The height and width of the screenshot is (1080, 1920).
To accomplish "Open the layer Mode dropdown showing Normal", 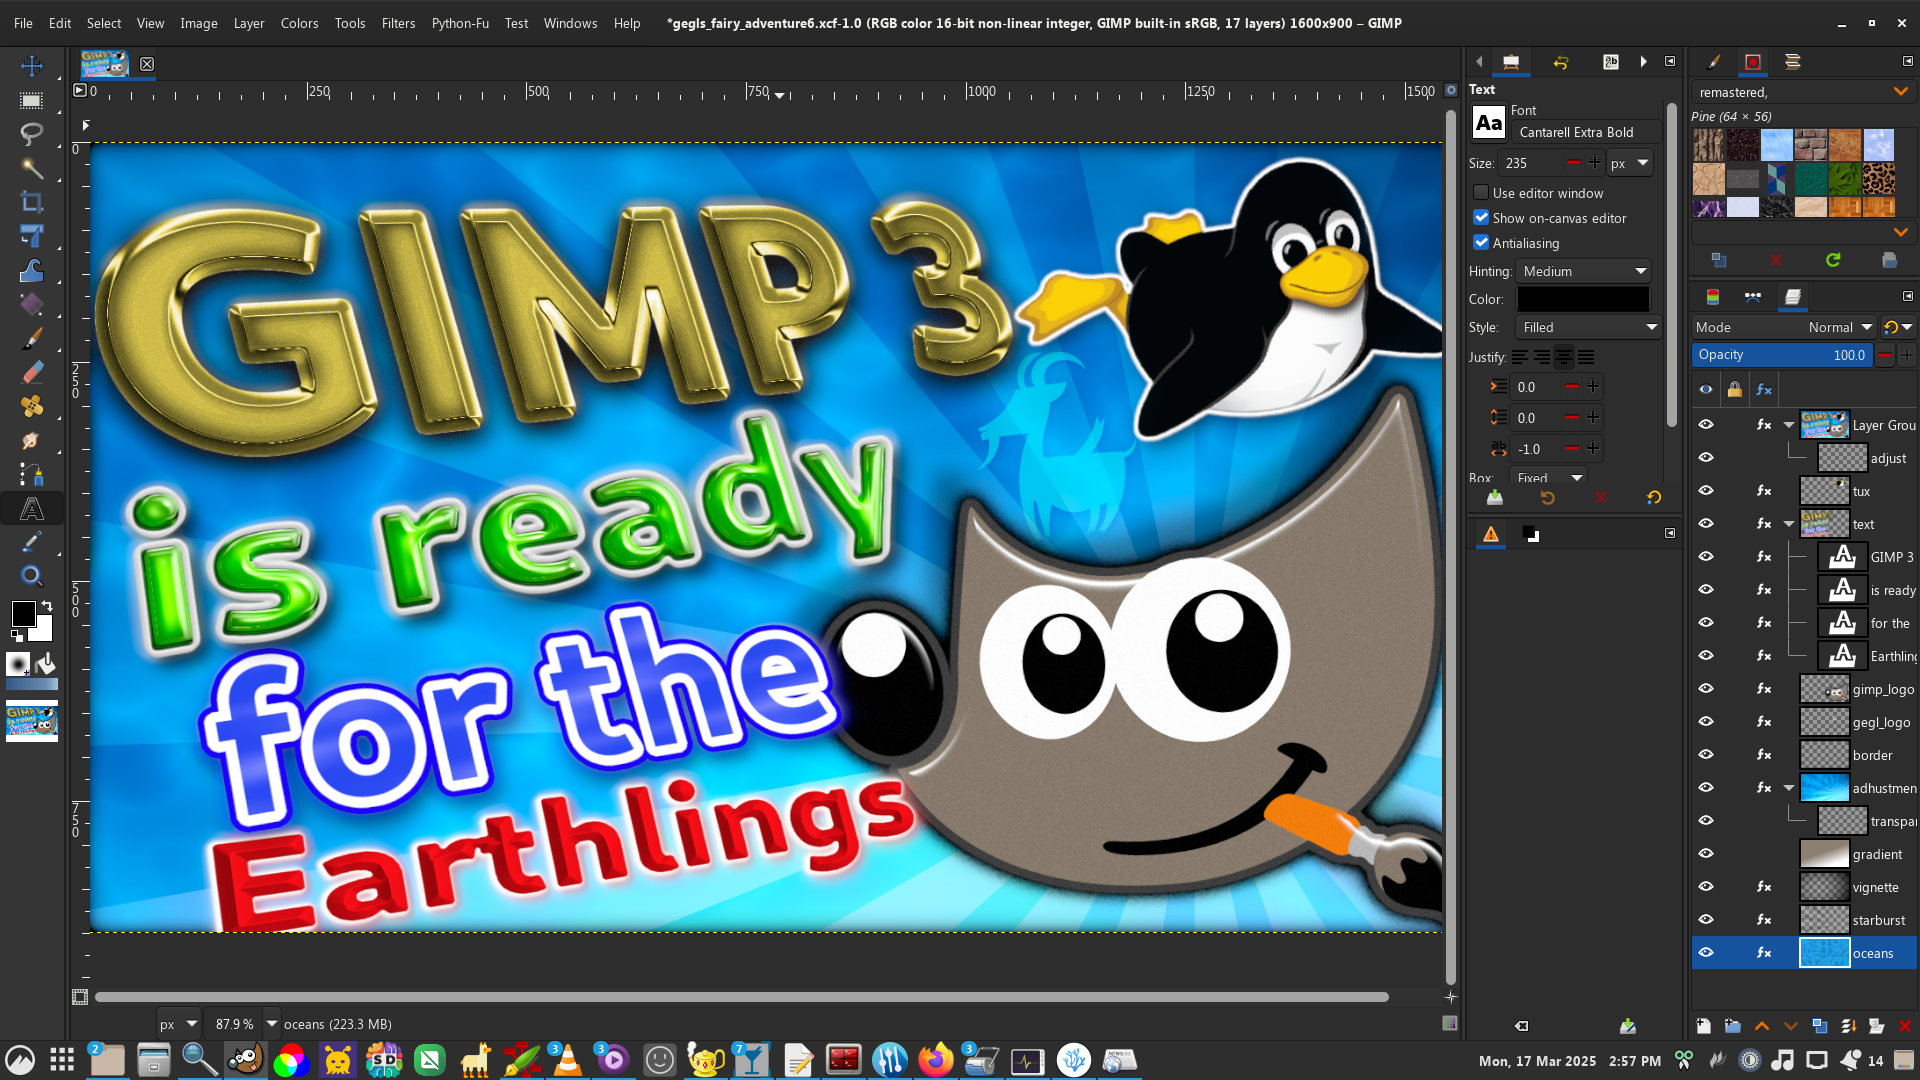I will pyautogui.click(x=1785, y=327).
